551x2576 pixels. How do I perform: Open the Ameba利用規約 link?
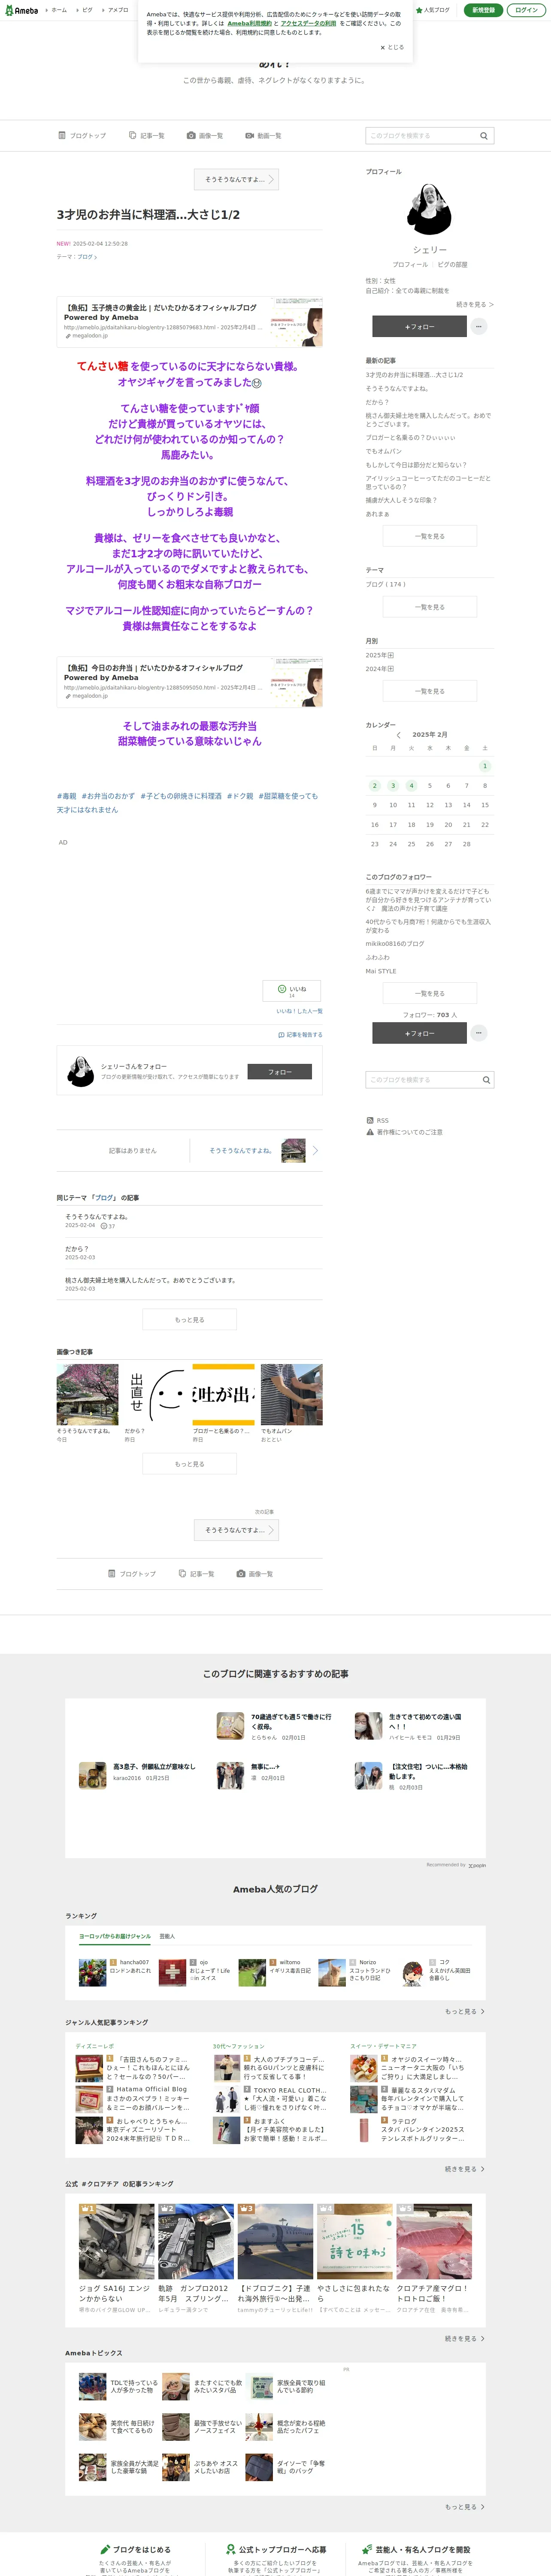(249, 23)
